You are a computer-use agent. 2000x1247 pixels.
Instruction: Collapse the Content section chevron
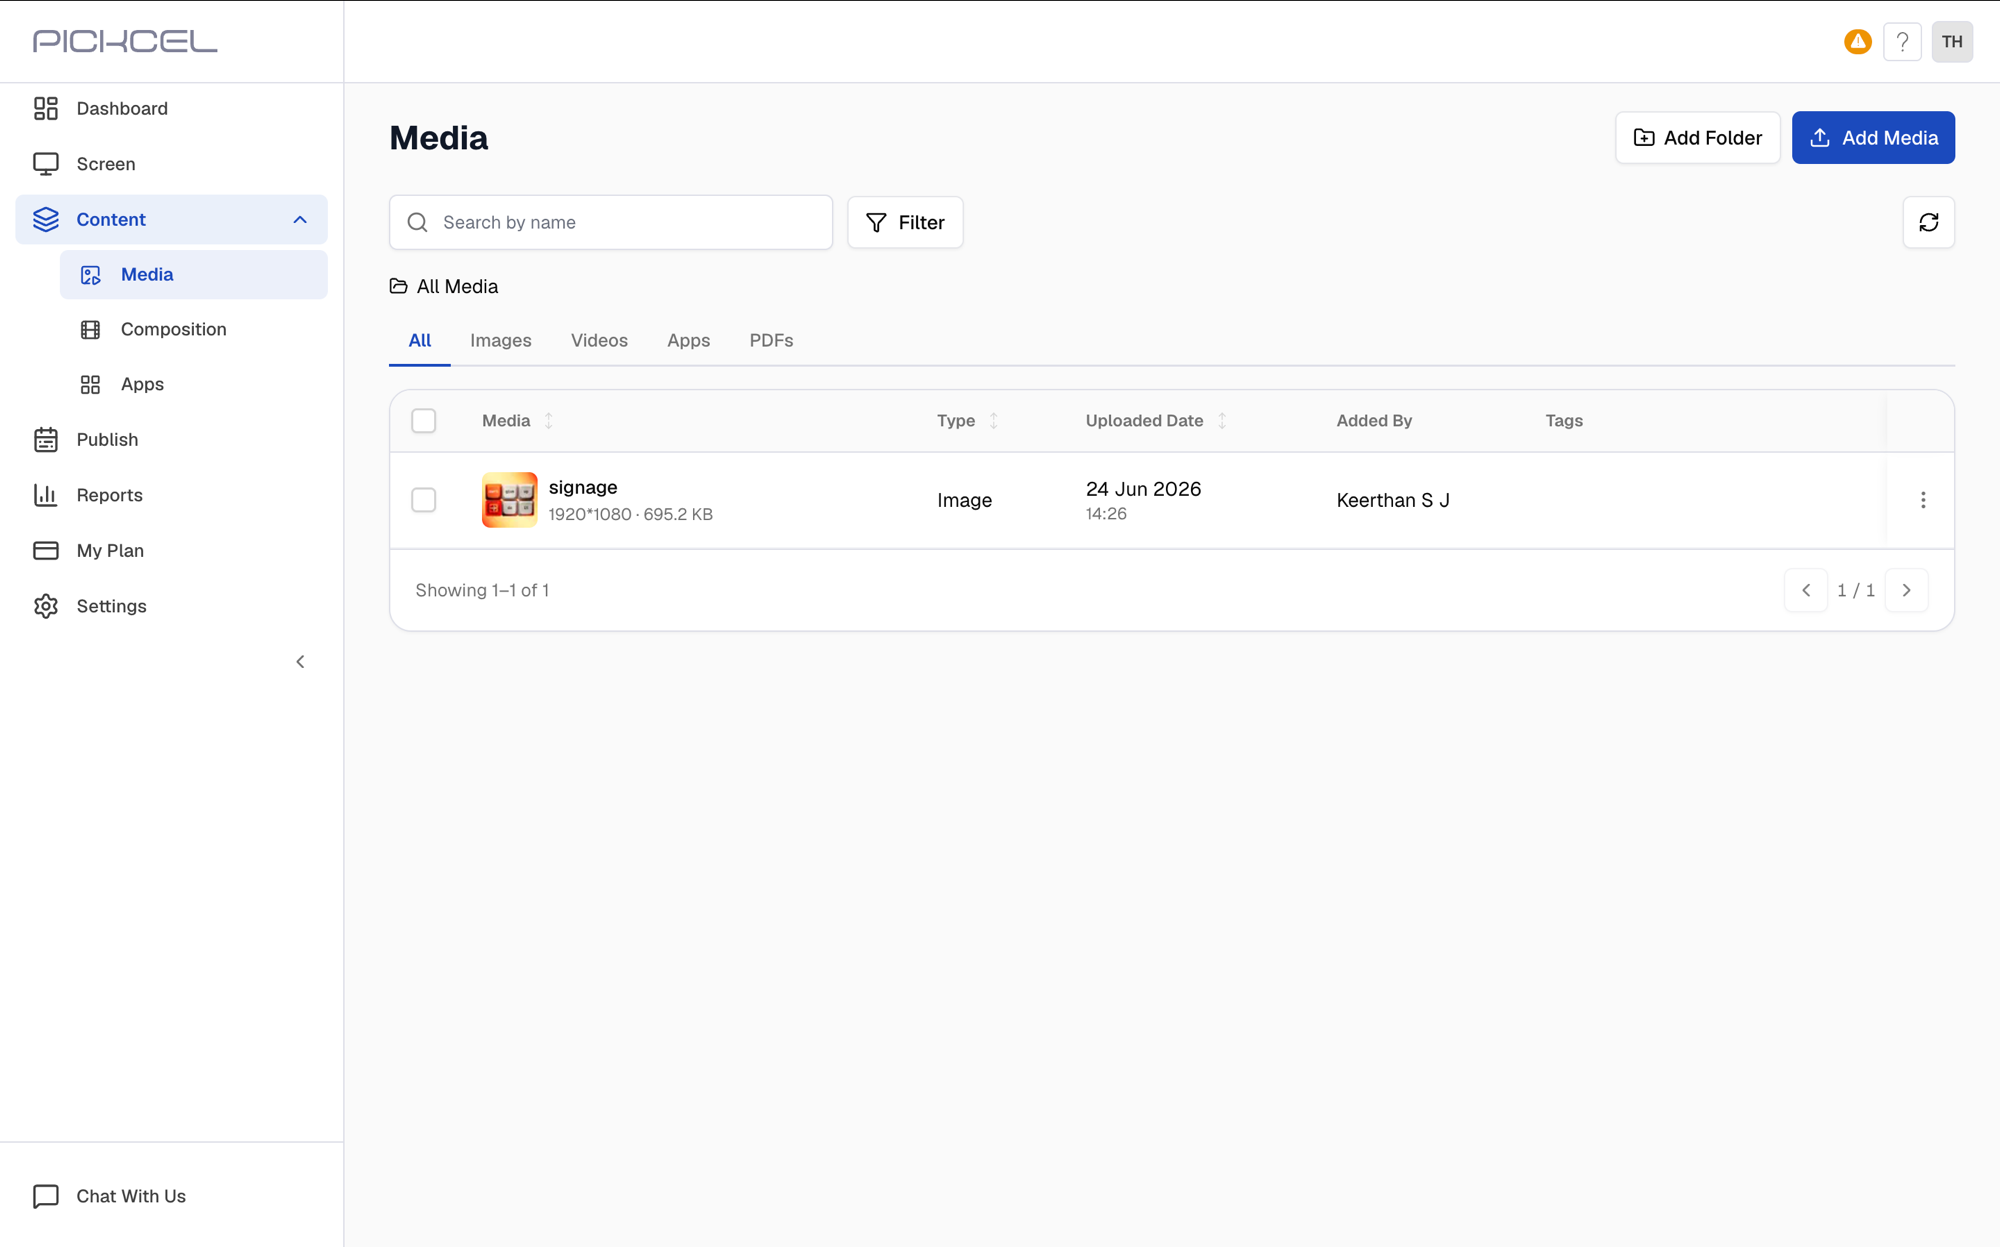[300, 220]
